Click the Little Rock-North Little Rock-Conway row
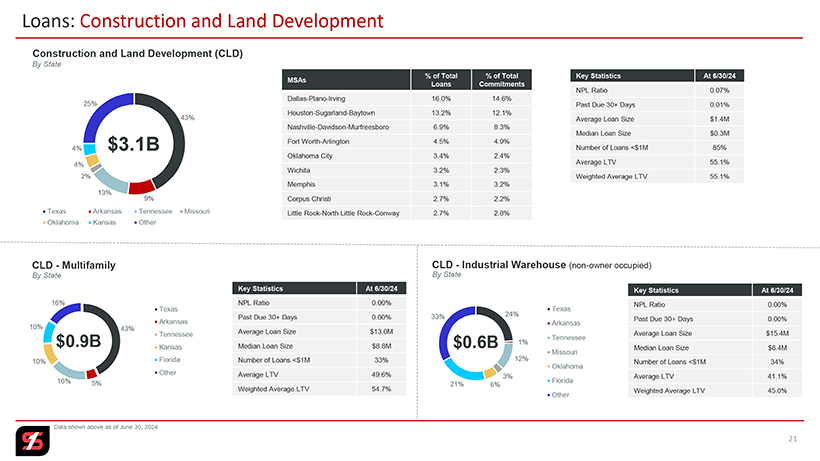820x461 pixels. [408, 214]
